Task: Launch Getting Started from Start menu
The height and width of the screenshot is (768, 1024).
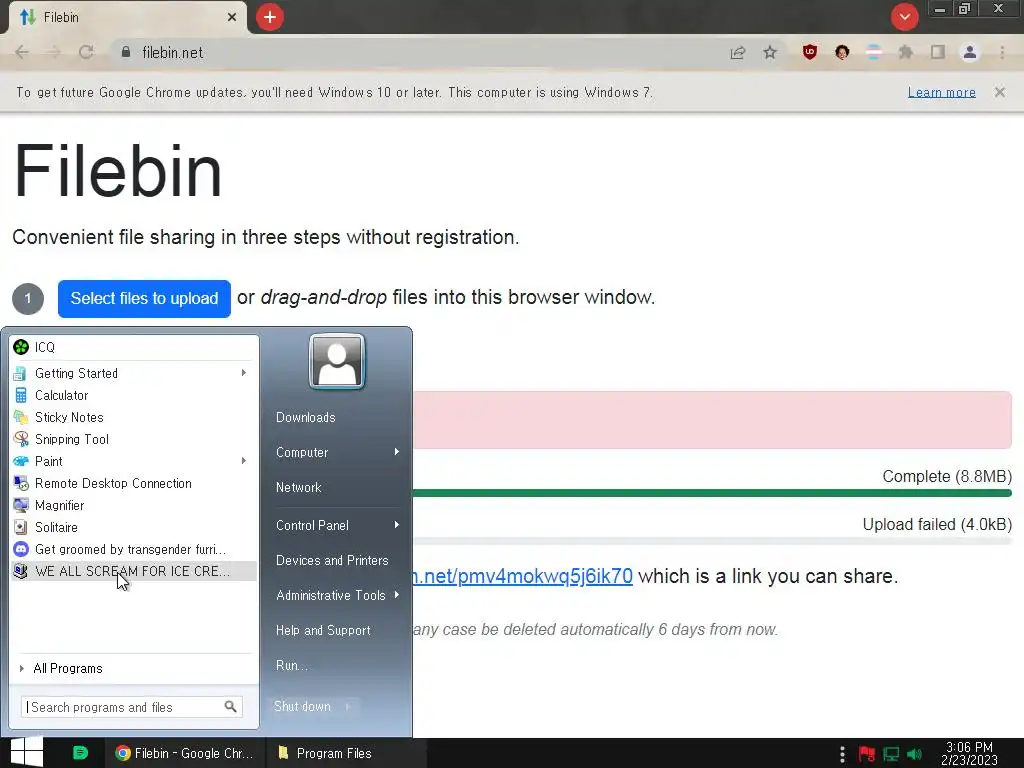Action: point(134,373)
